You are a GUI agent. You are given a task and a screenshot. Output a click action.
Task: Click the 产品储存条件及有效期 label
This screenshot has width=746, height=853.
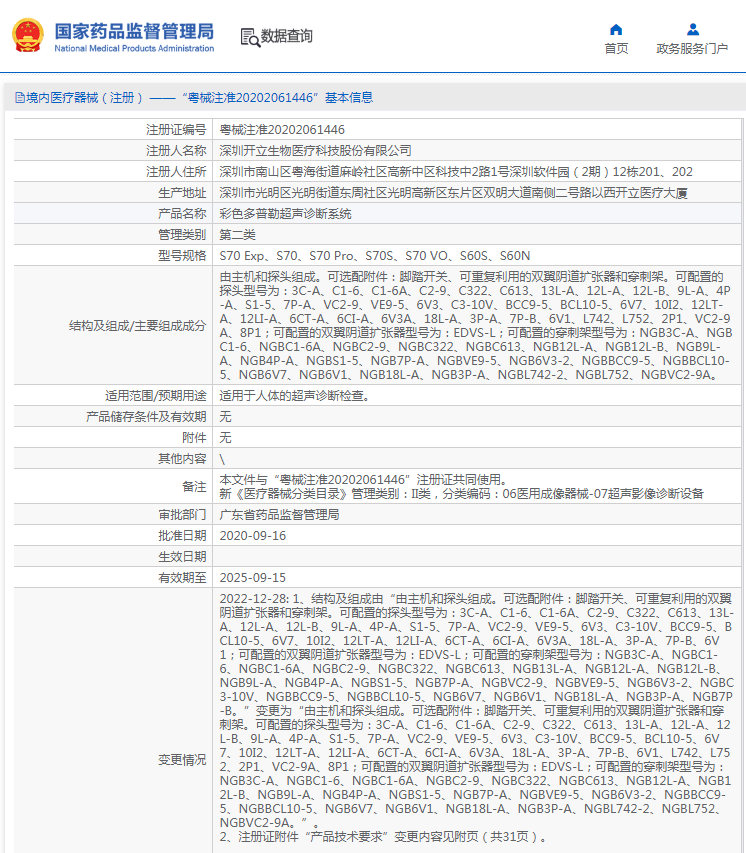(x=146, y=417)
